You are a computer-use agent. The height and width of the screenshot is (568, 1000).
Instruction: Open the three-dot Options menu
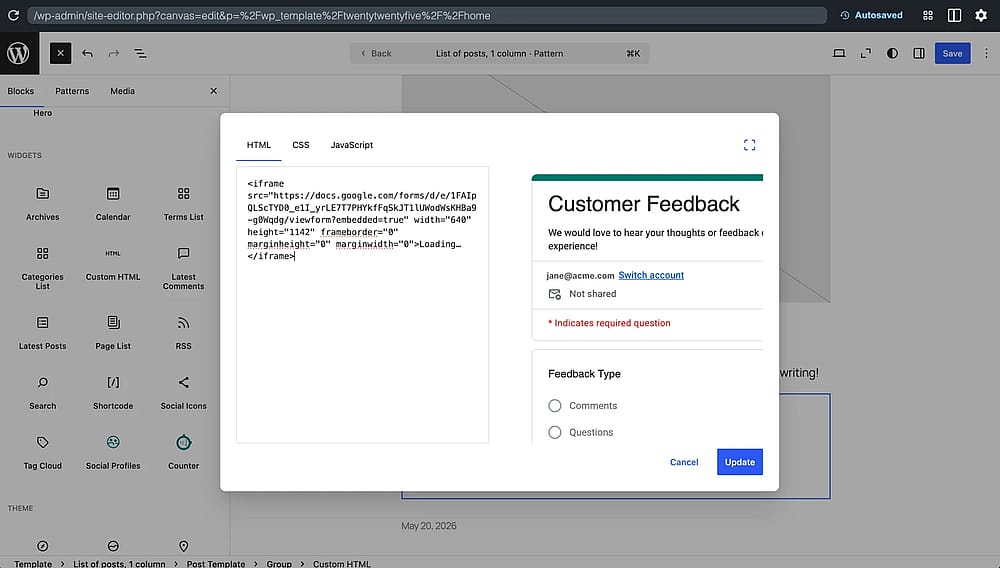(986, 54)
